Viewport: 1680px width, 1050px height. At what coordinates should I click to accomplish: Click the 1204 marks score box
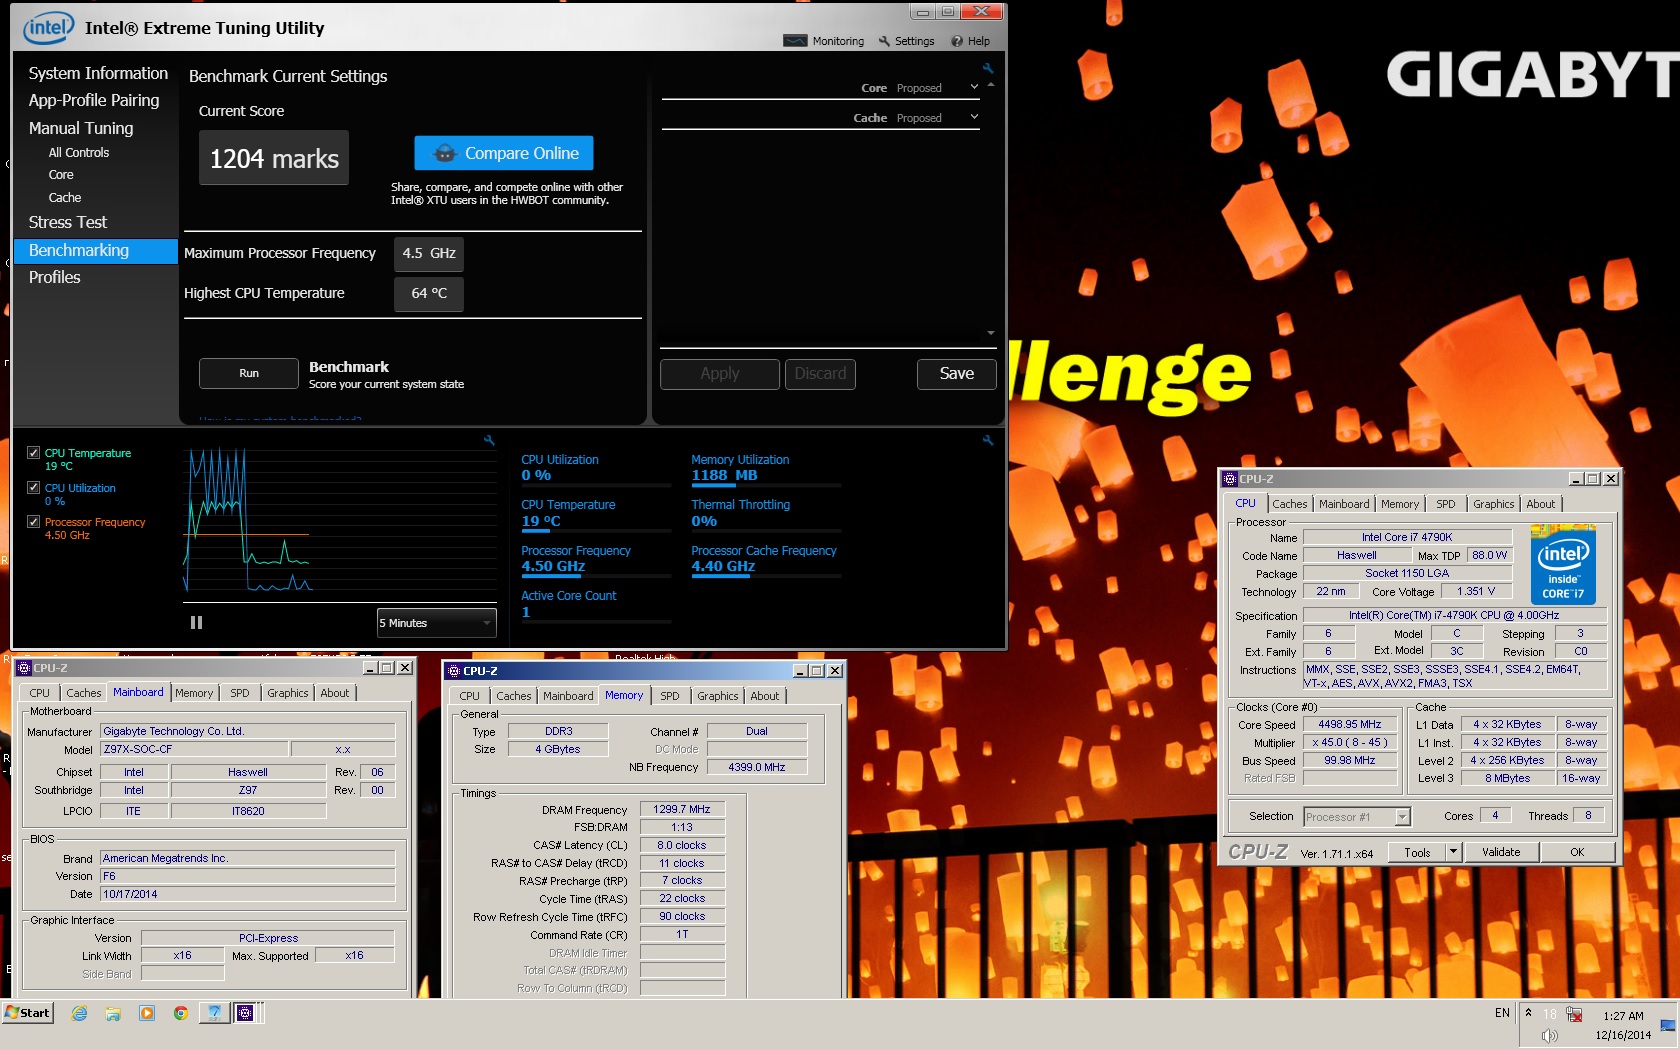point(274,158)
